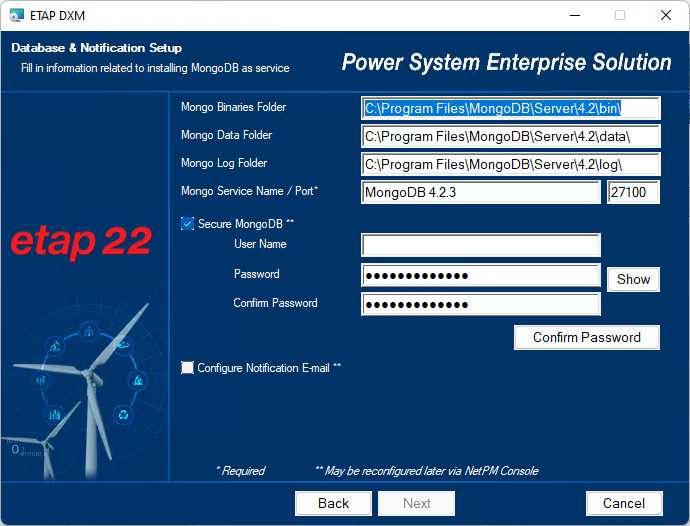The image size is (690, 526).
Task: Click the 'Mongo Service Name / Port' label
Action: tap(249, 191)
